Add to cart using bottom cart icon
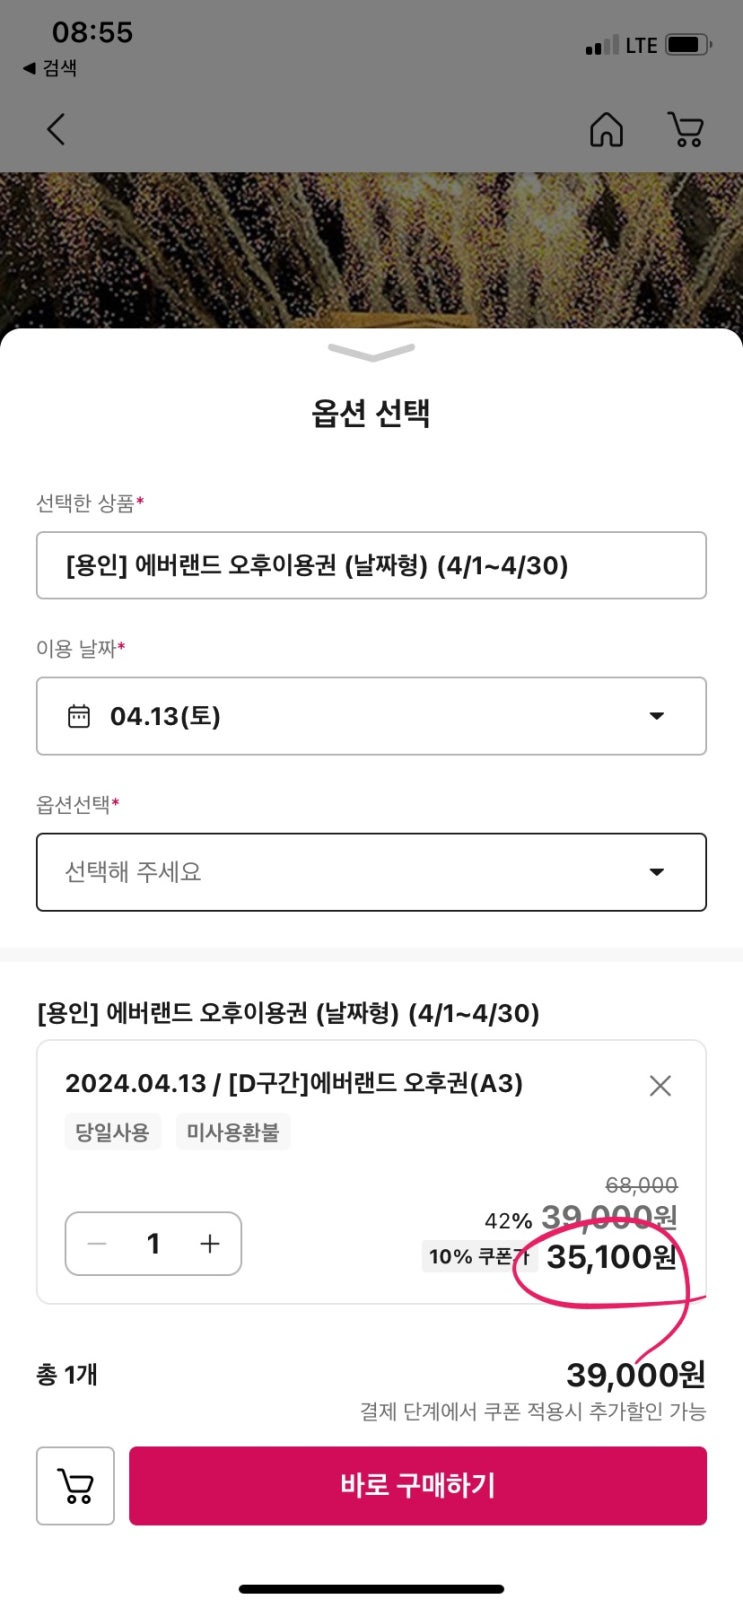This screenshot has width=743, height=1608. click(x=76, y=1485)
